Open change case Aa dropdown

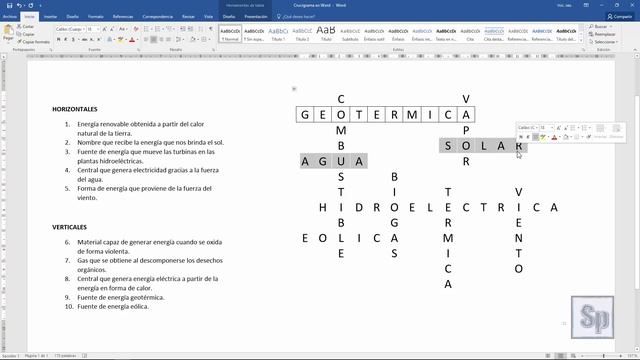coord(122,29)
